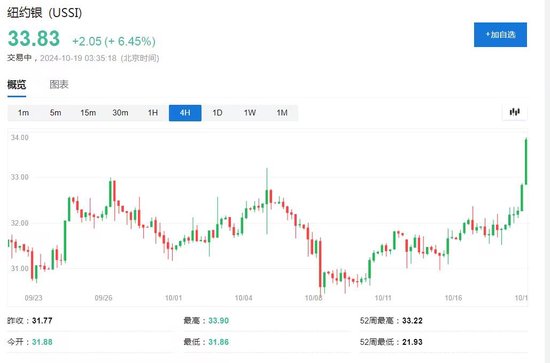550x363 pixels.
Task: Click the 最高 value 33.90
Action: coord(219,321)
